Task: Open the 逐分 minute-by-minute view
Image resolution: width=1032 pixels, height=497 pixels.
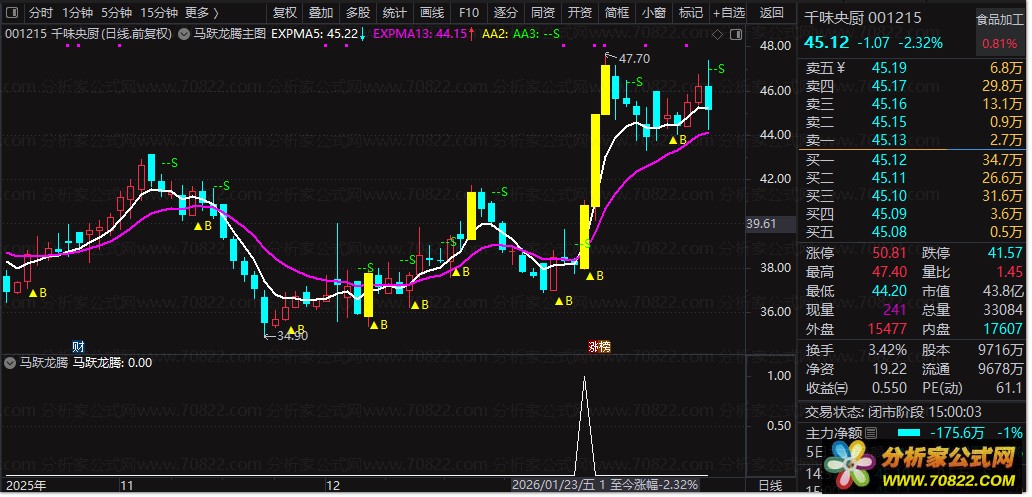Action: [x=505, y=13]
